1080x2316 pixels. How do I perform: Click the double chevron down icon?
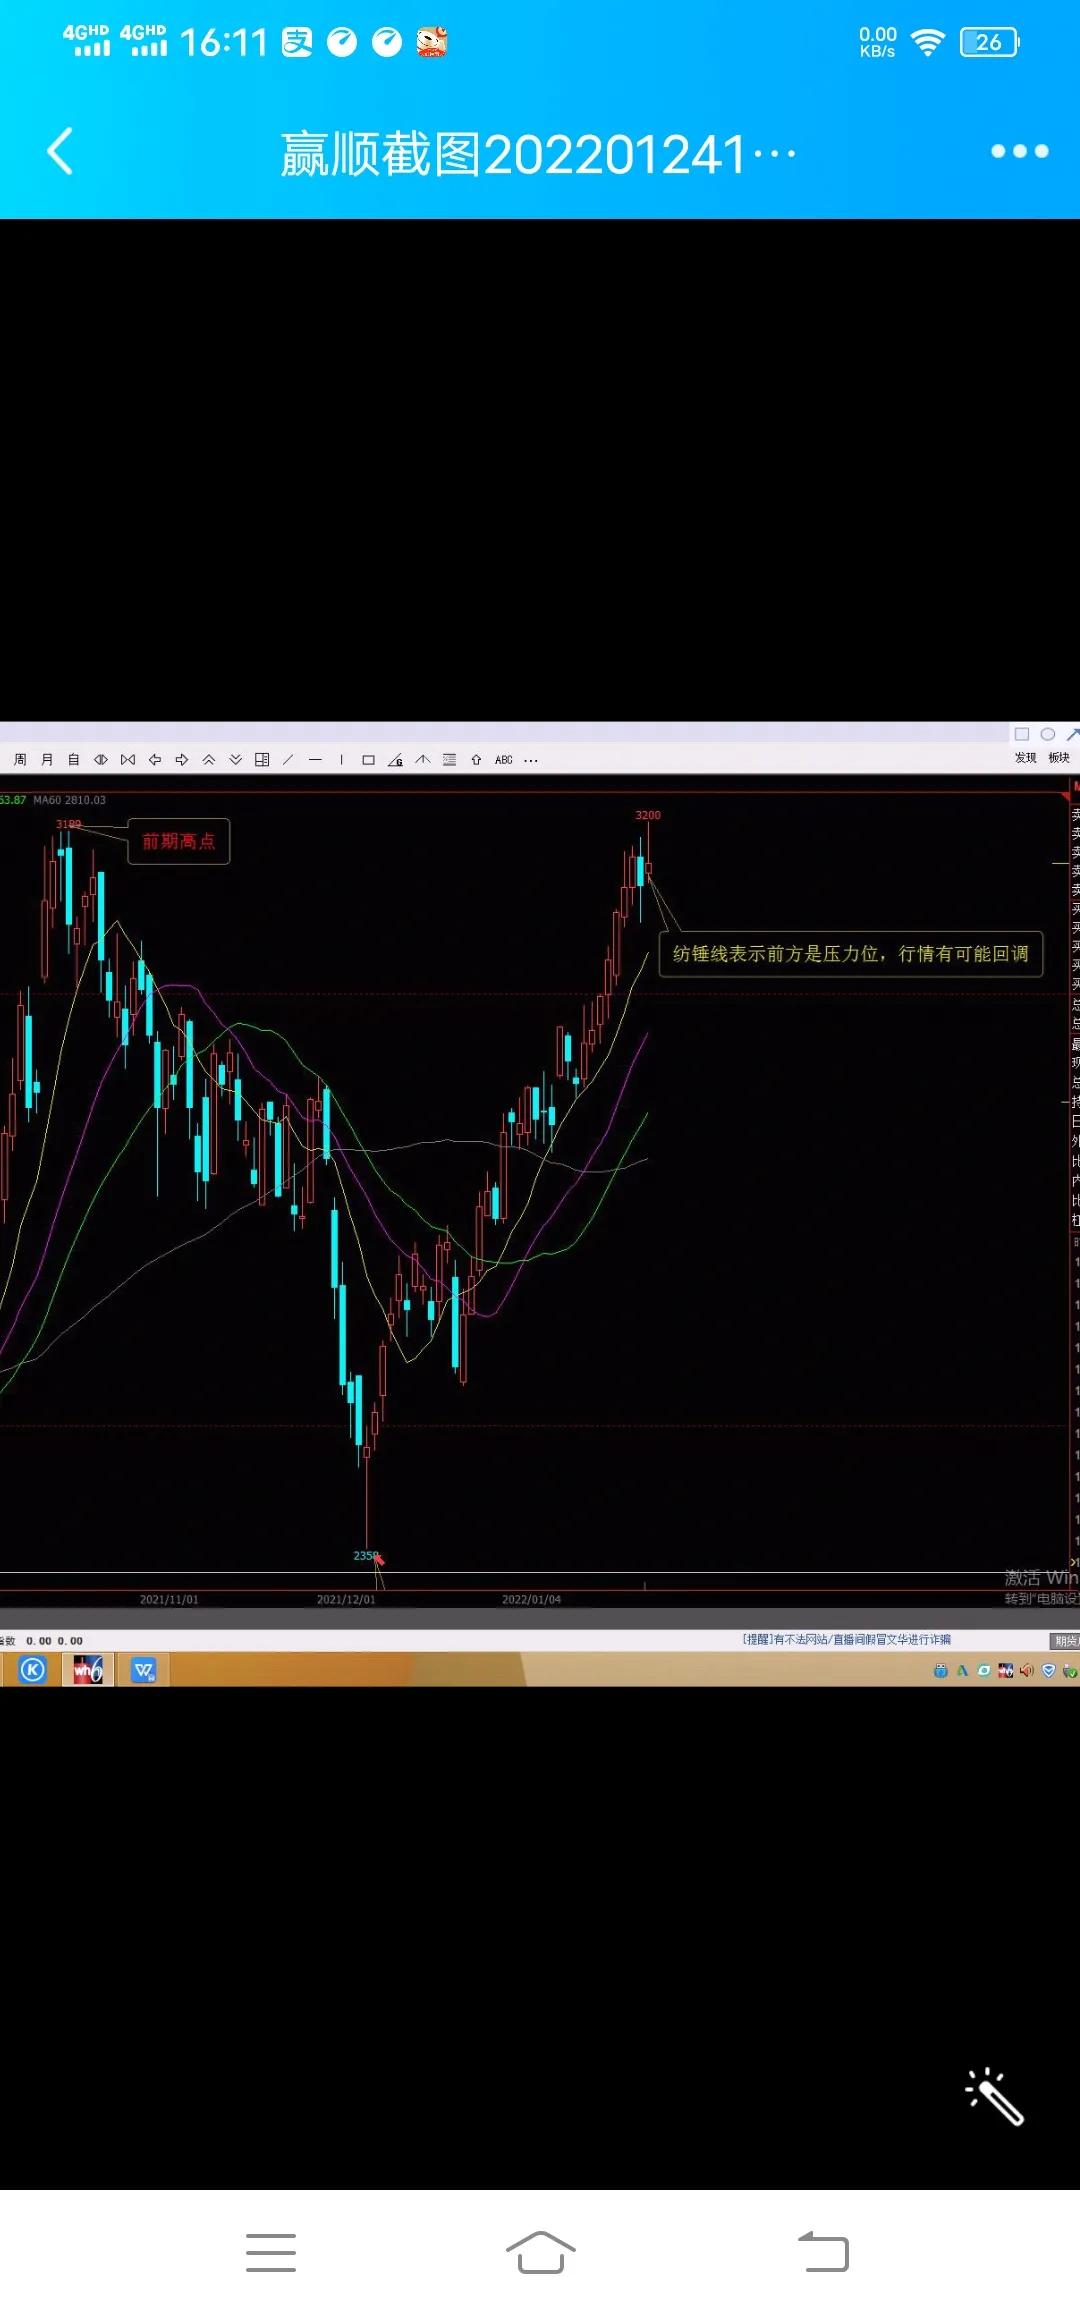click(x=236, y=760)
